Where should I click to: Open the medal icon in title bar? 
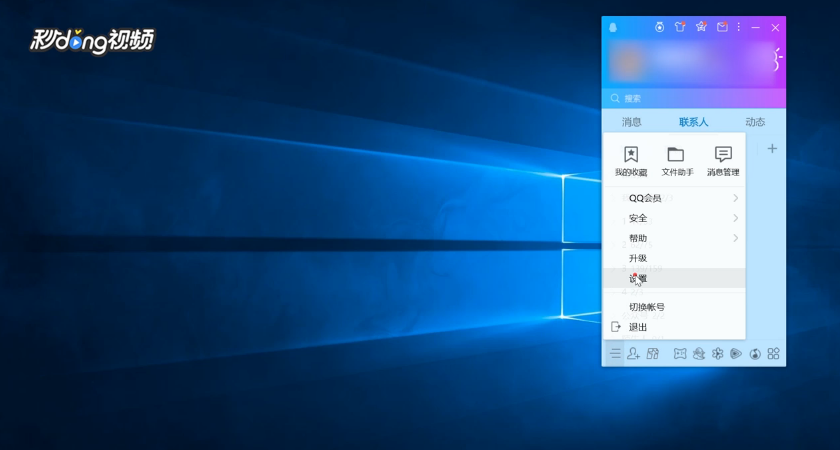click(x=659, y=27)
